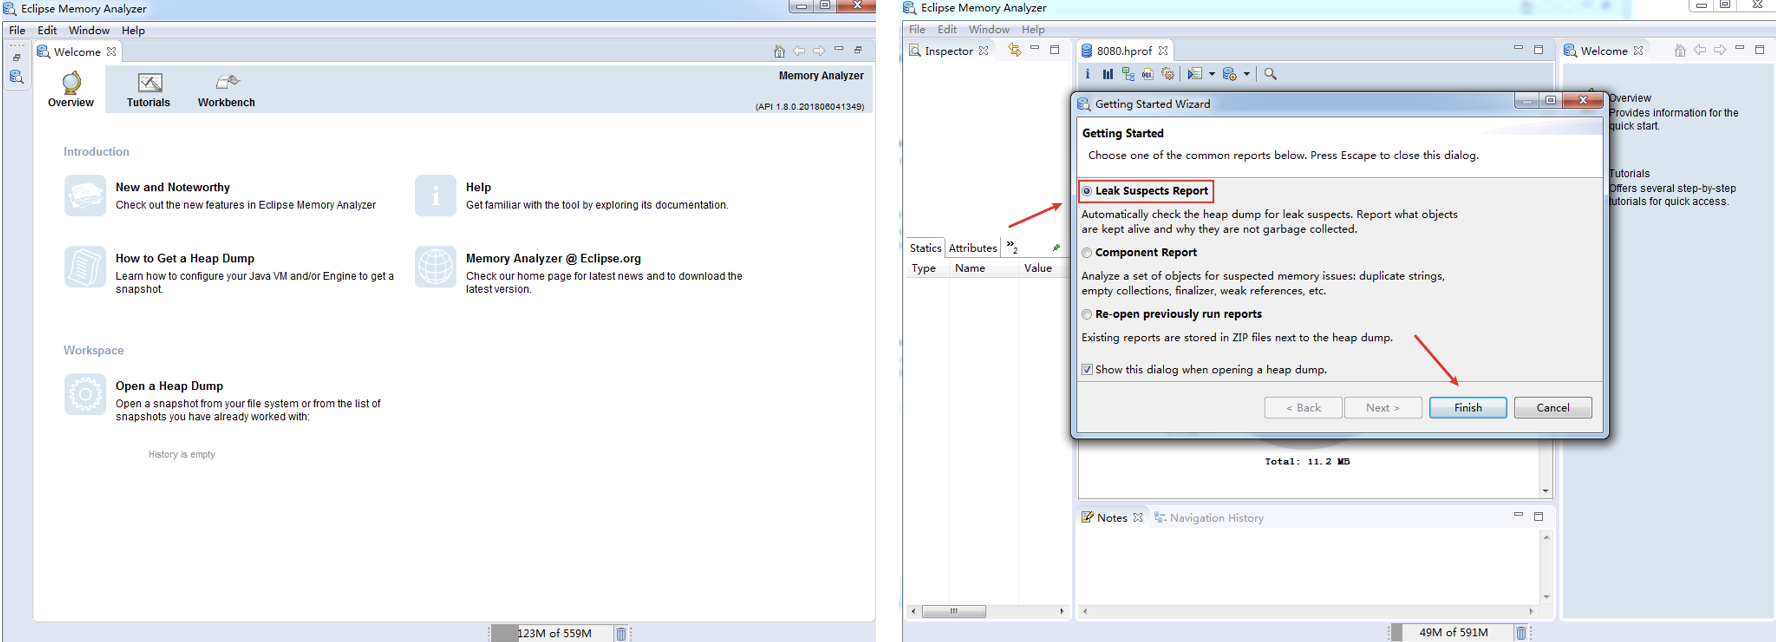1776x642 pixels.
Task: Open the Help introduction link
Action: 478,187
